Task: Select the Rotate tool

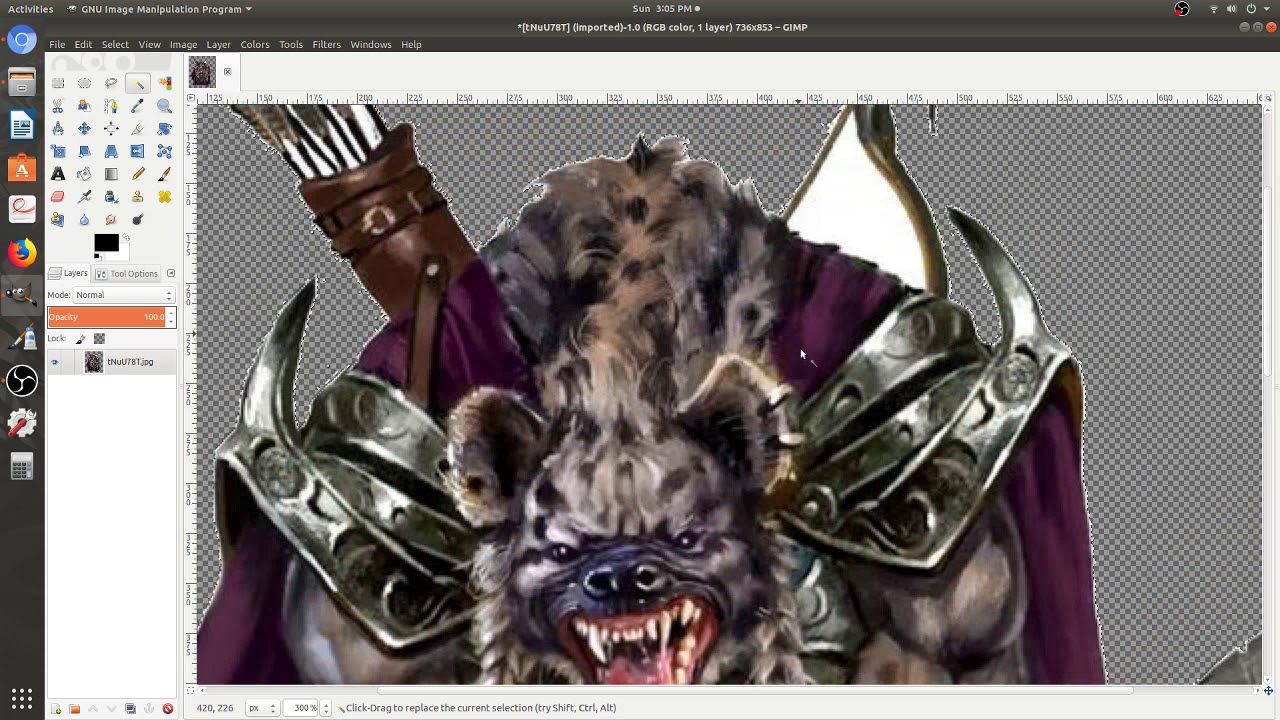Action: [164, 129]
